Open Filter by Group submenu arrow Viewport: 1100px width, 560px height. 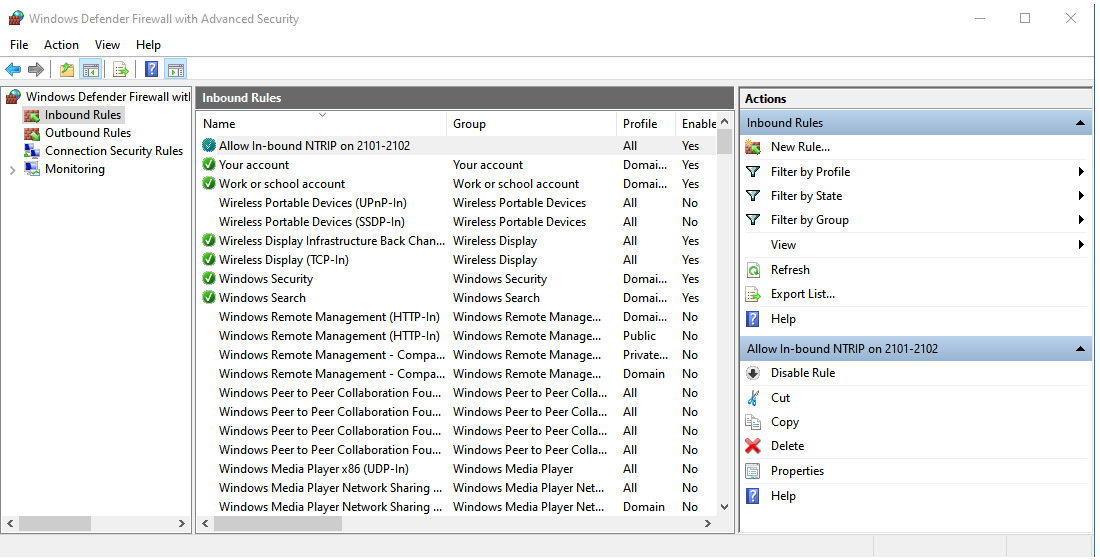pos(1080,220)
